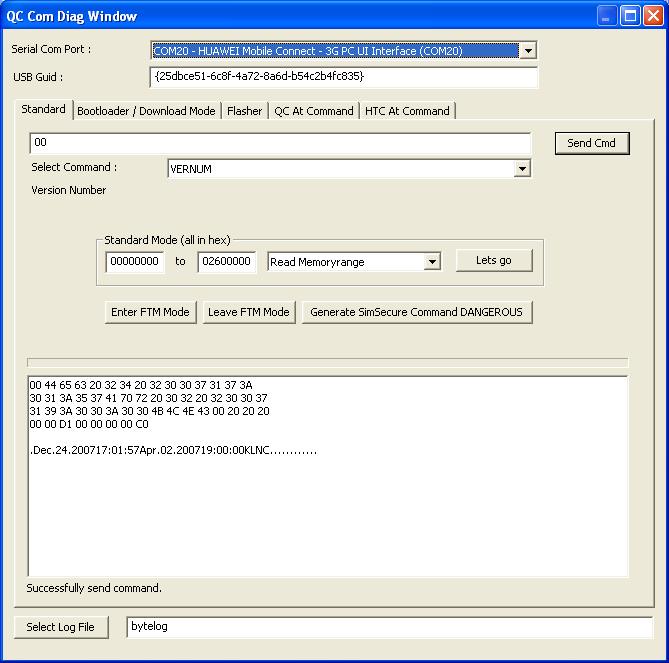Click the Select Log File button
The width and height of the screenshot is (669, 663).
click(x=61, y=627)
